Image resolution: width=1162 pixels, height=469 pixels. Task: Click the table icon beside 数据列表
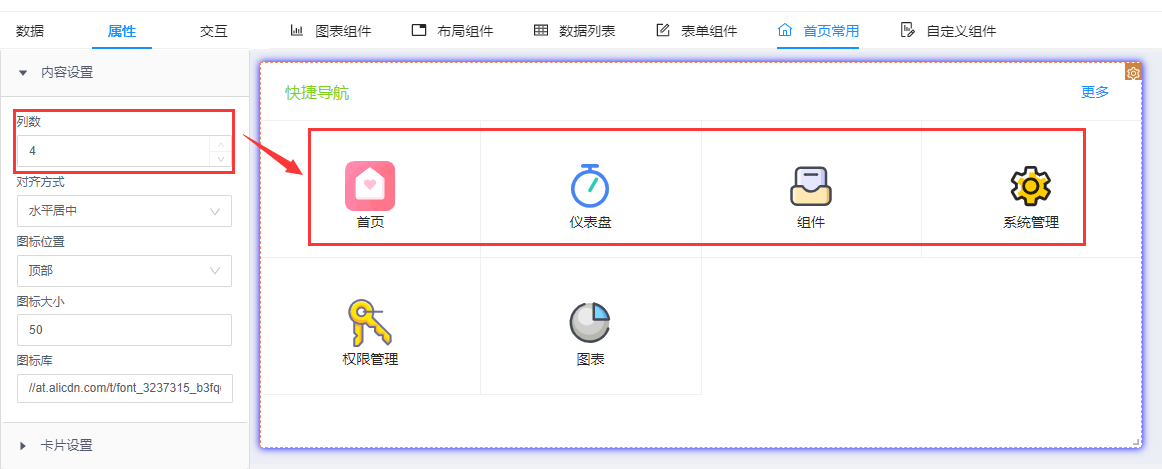point(541,30)
